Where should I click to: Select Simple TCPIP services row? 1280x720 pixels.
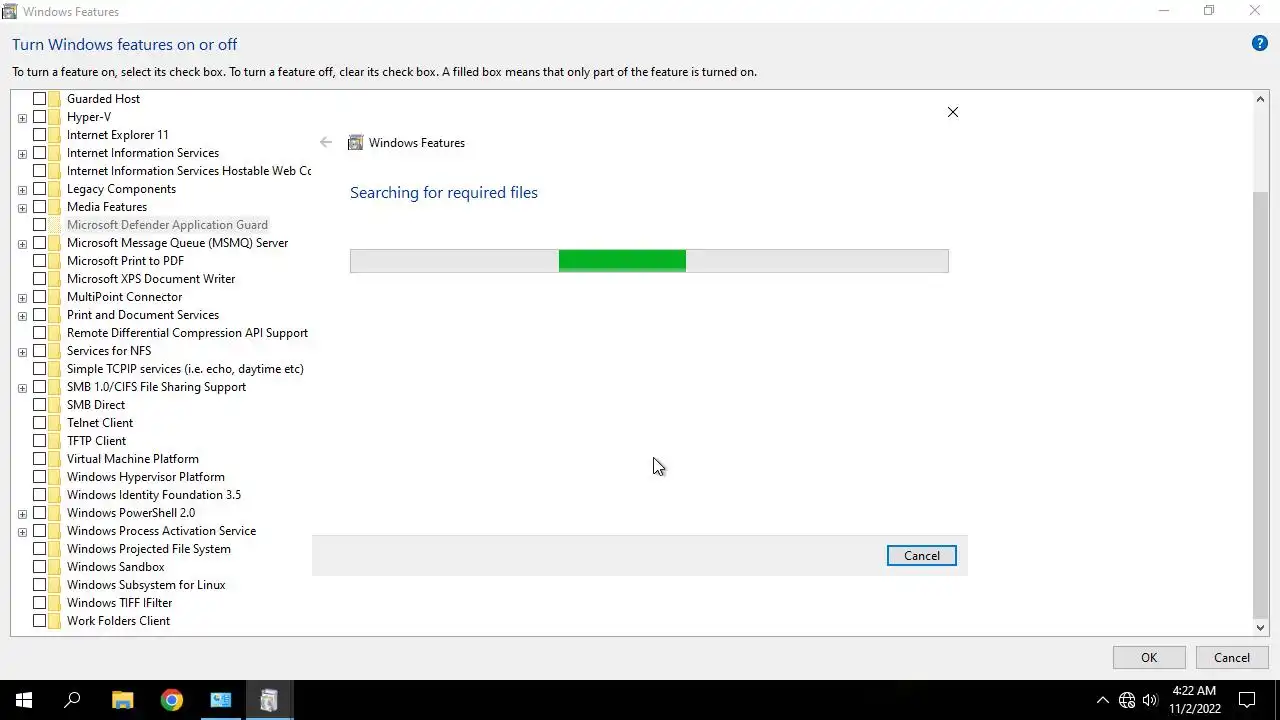point(185,369)
